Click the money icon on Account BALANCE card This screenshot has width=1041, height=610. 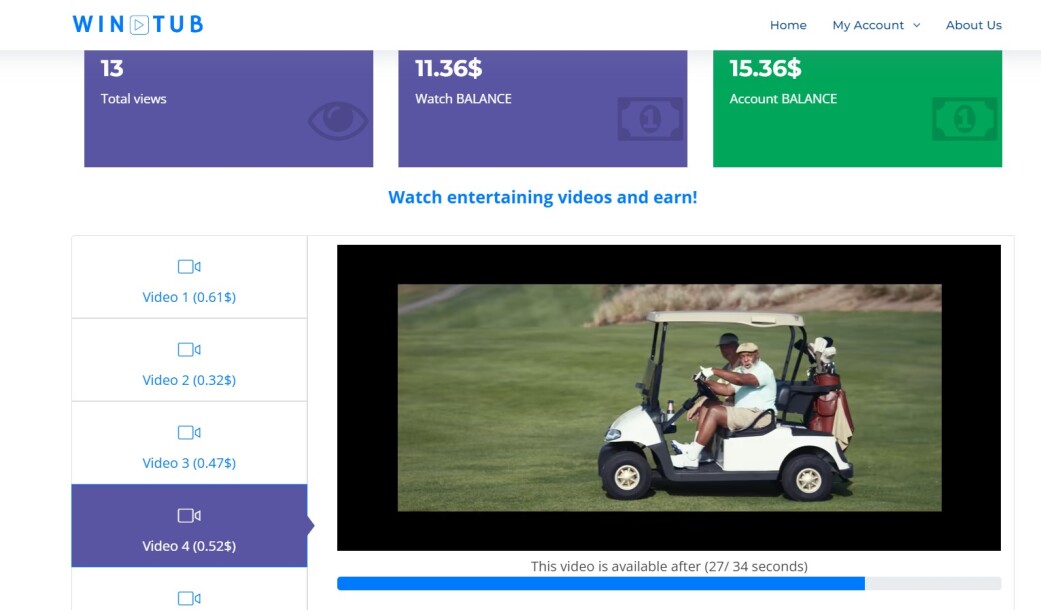(x=965, y=119)
